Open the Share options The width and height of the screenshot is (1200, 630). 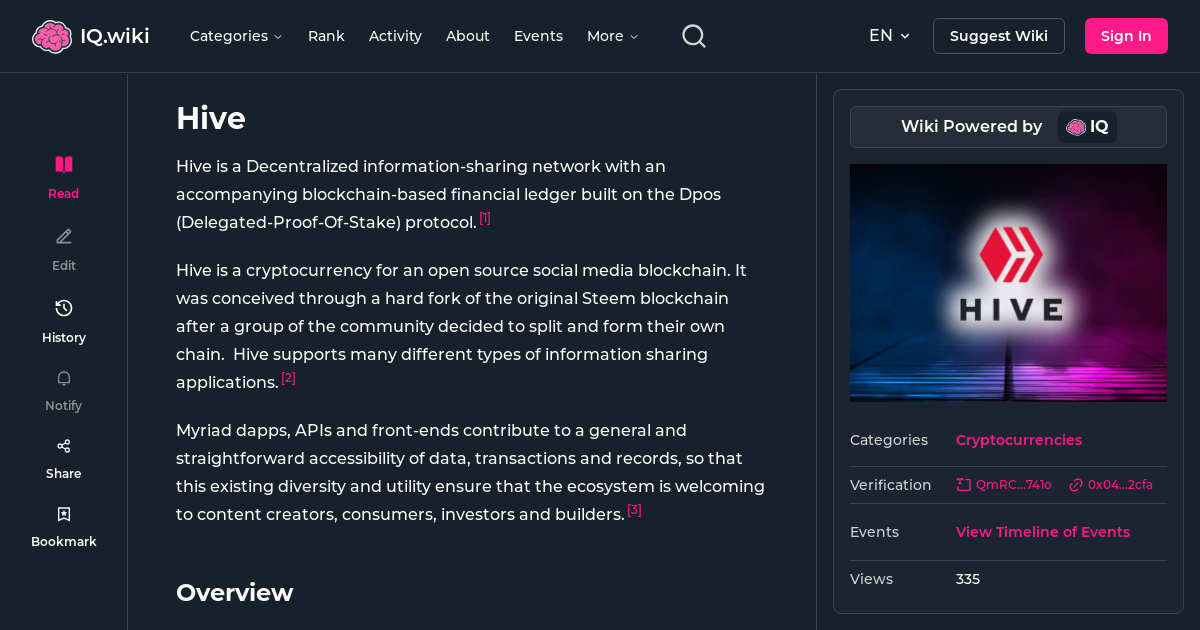point(63,445)
